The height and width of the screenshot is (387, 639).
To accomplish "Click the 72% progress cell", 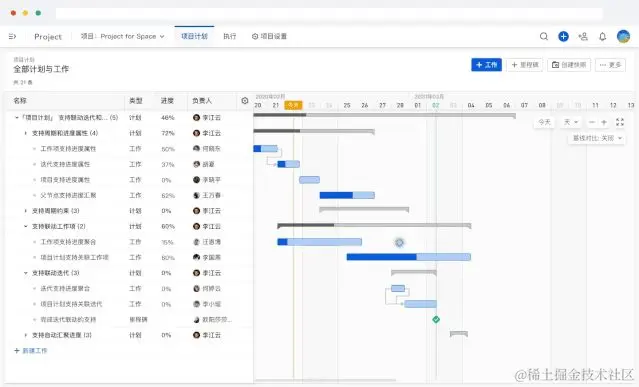I will 167,133.
